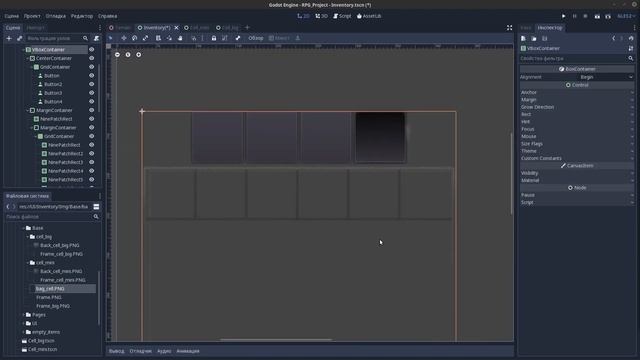Open the Проект menu
The width and height of the screenshot is (640, 360).
(32, 16)
